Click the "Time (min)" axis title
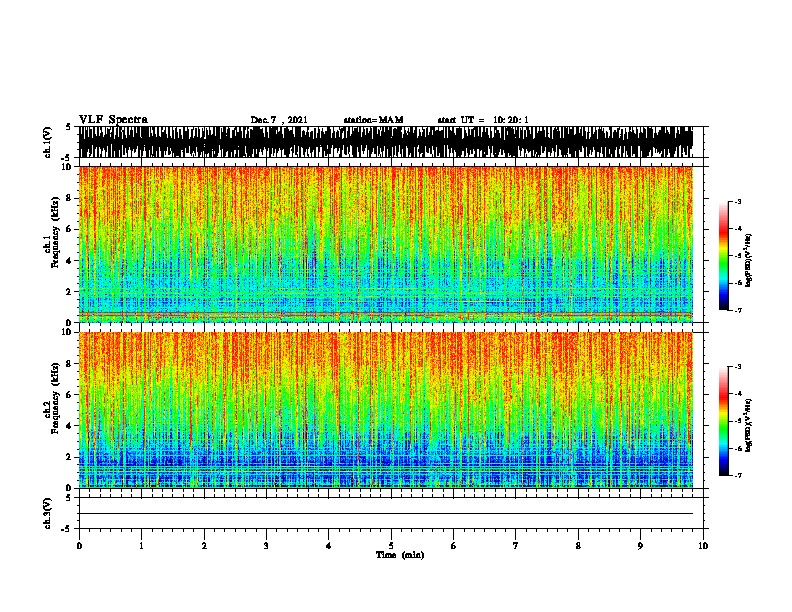 click(x=400, y=555)
